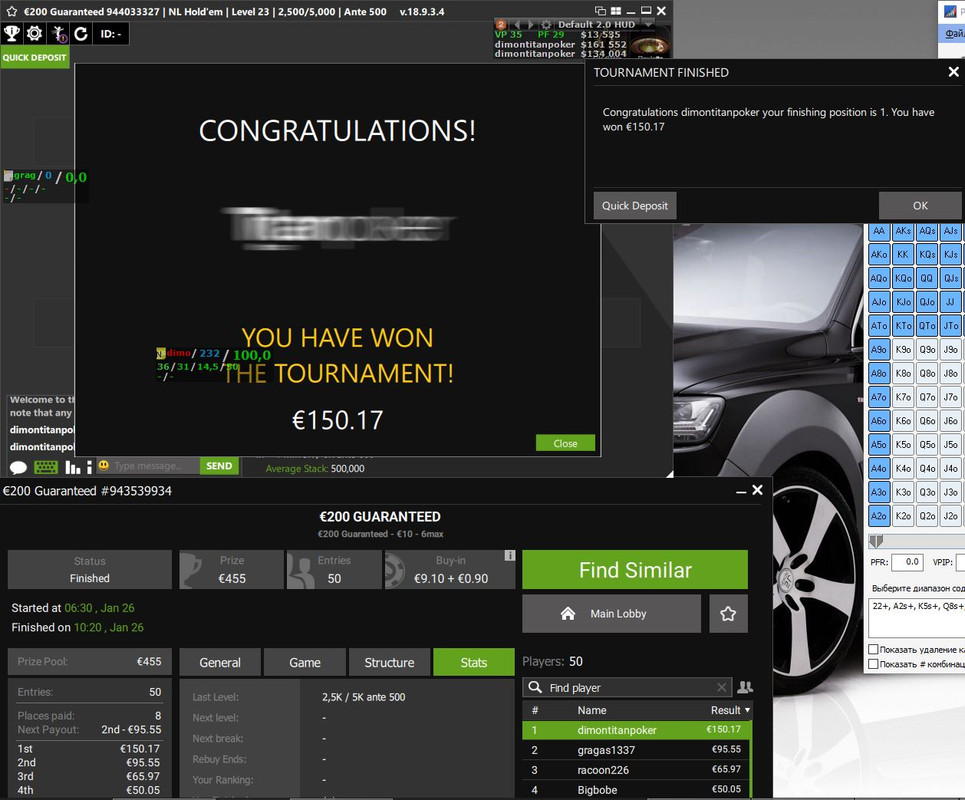Select player row gragas1337

pos(636,750)
